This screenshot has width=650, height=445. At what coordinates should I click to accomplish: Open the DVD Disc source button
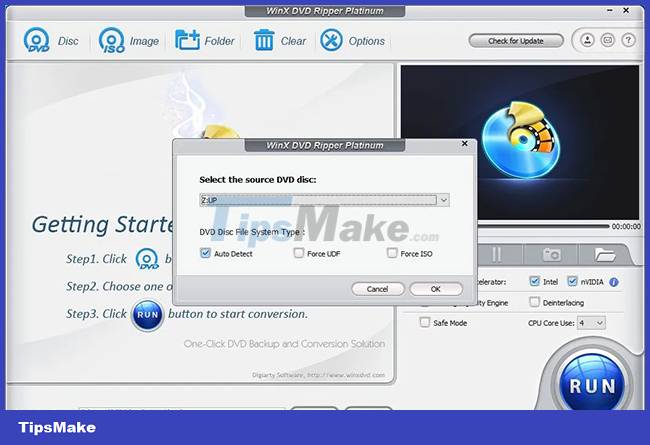51,41
